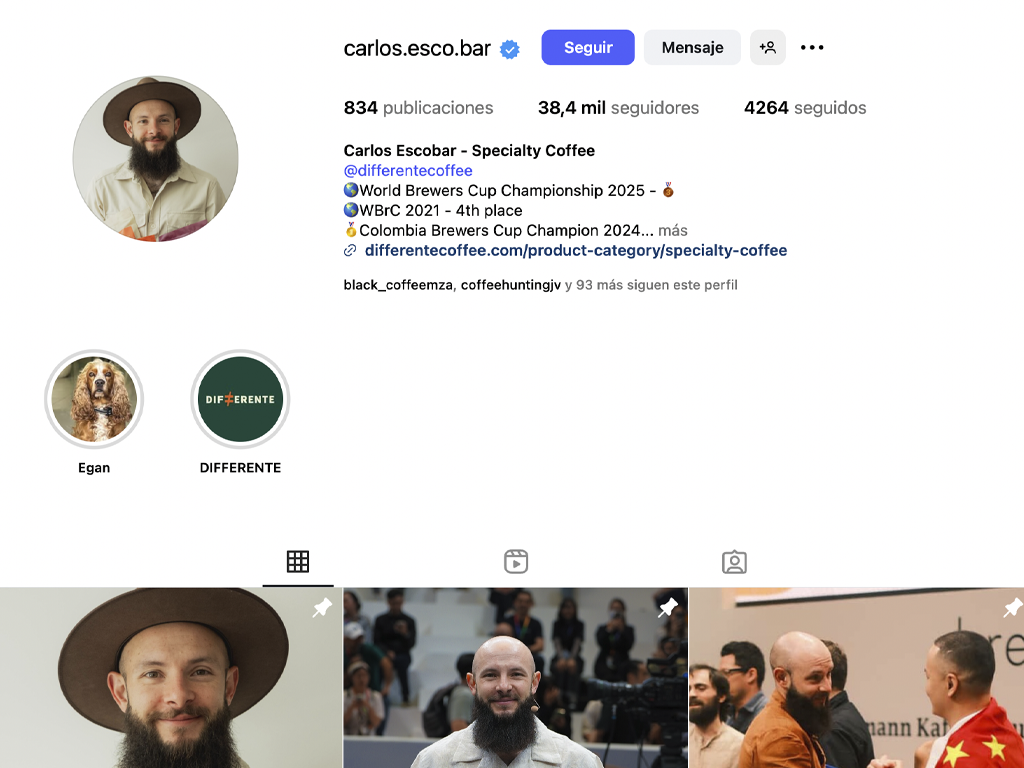Switch to the posts grid tab
1024x768 pixels.
[x=298, y=562]
